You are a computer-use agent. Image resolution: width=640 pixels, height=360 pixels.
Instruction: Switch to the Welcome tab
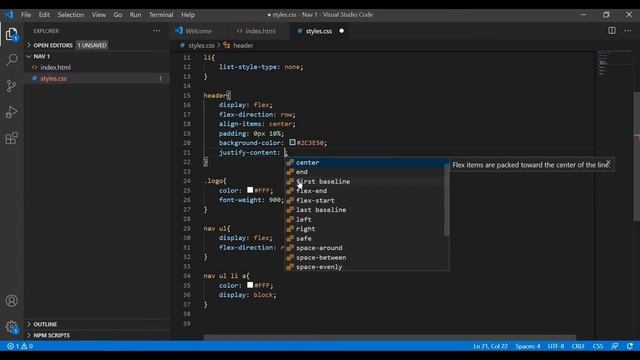[198, 31]
